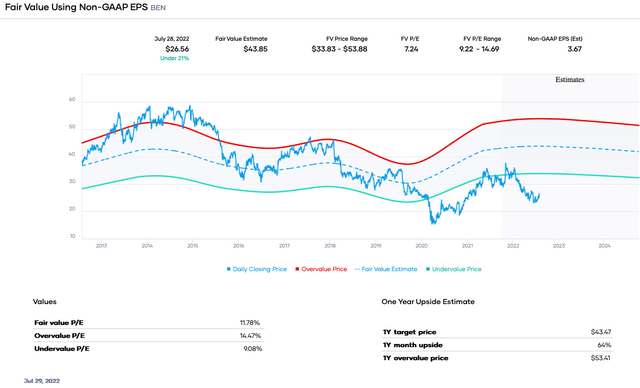Select the Fair value P/E row
Screen dimensions: 640x388
149,323
